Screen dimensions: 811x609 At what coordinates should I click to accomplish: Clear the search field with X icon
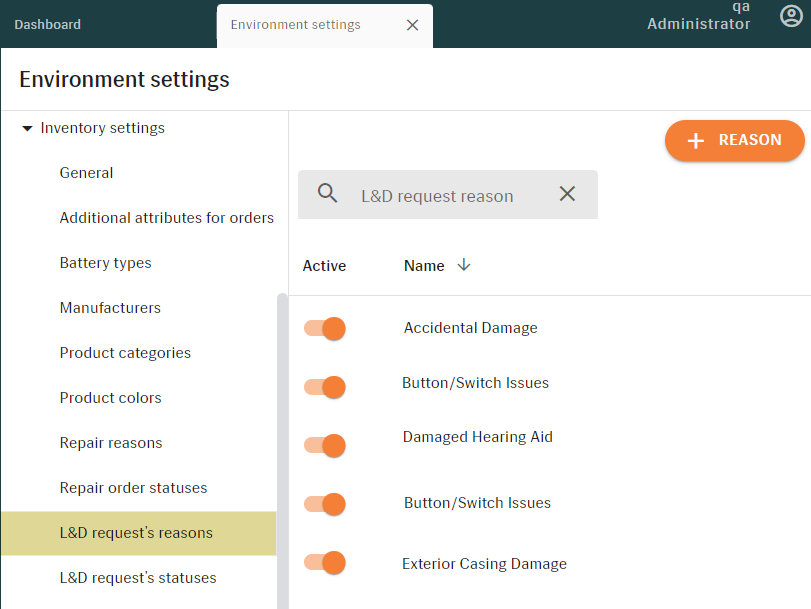(x=567, y=194)
